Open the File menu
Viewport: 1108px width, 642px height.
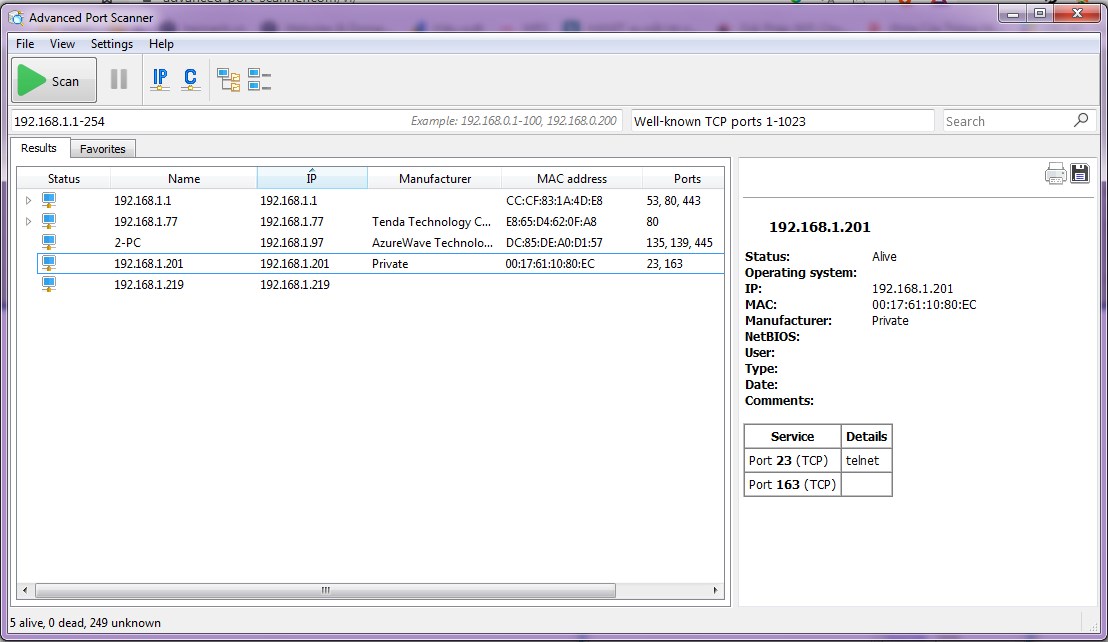[x=25, y=44]
